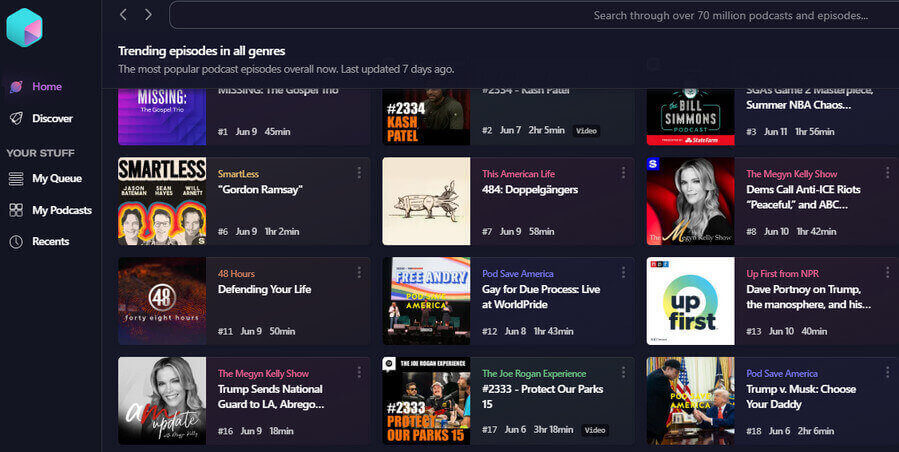Open My Podcasts in sidebar
The image size is (899, 452).
point(61,210)
